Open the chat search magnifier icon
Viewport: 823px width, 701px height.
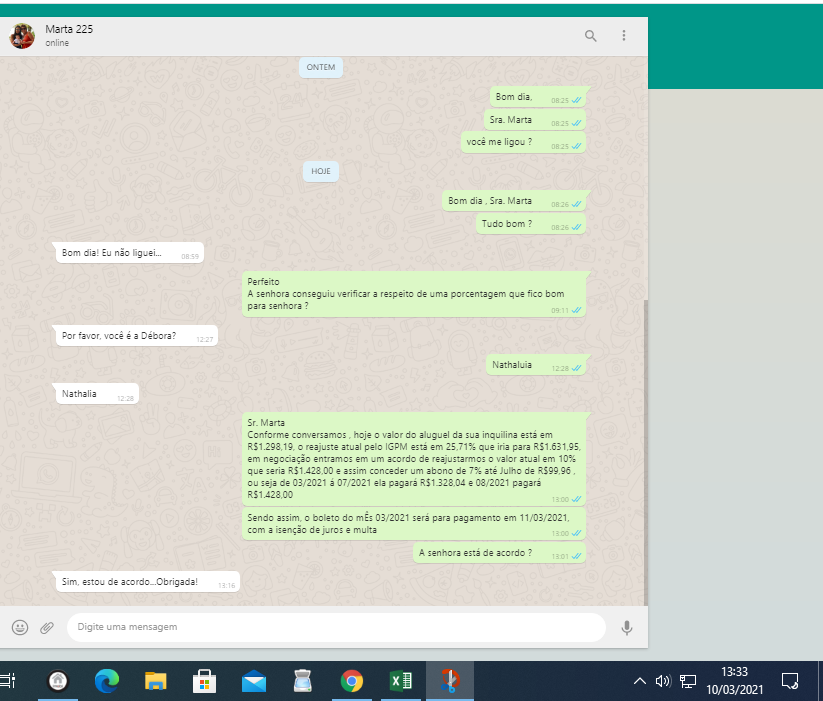coord(590,36)
